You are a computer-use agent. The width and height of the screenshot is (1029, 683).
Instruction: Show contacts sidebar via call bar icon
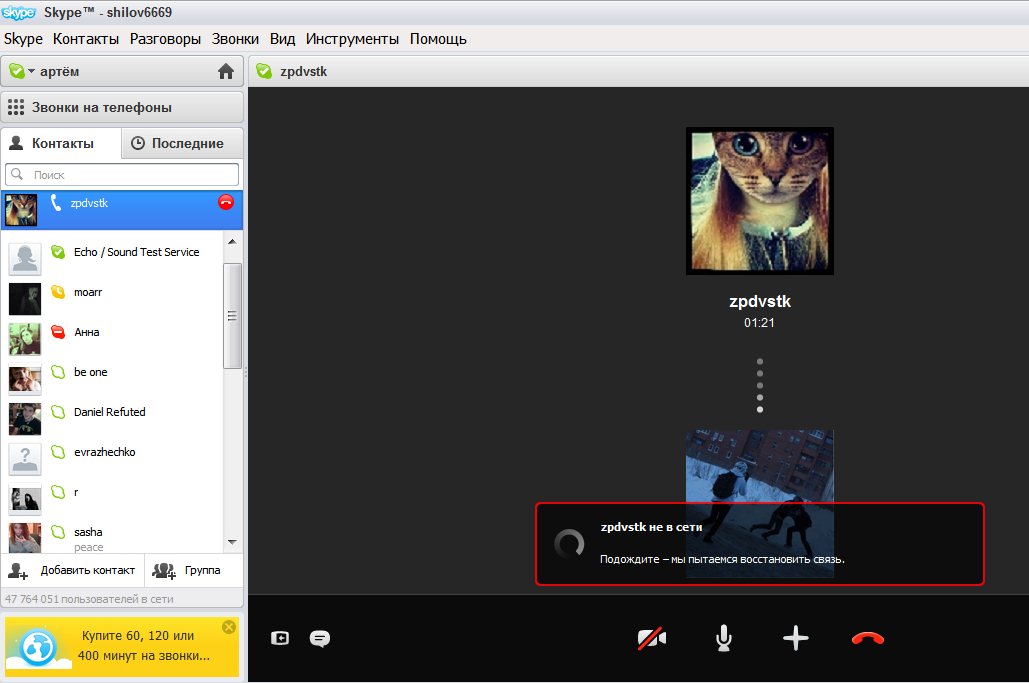(280, 638)
